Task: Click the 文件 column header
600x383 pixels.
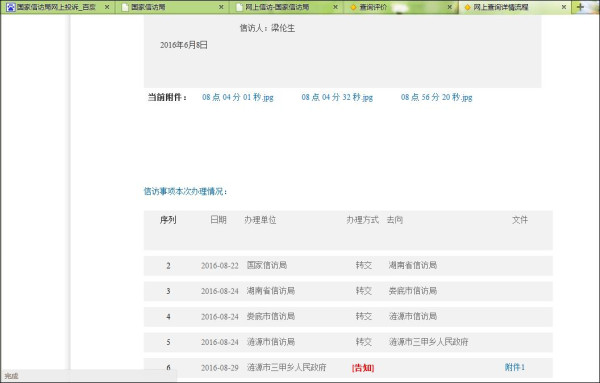Action: pos(520,220)
